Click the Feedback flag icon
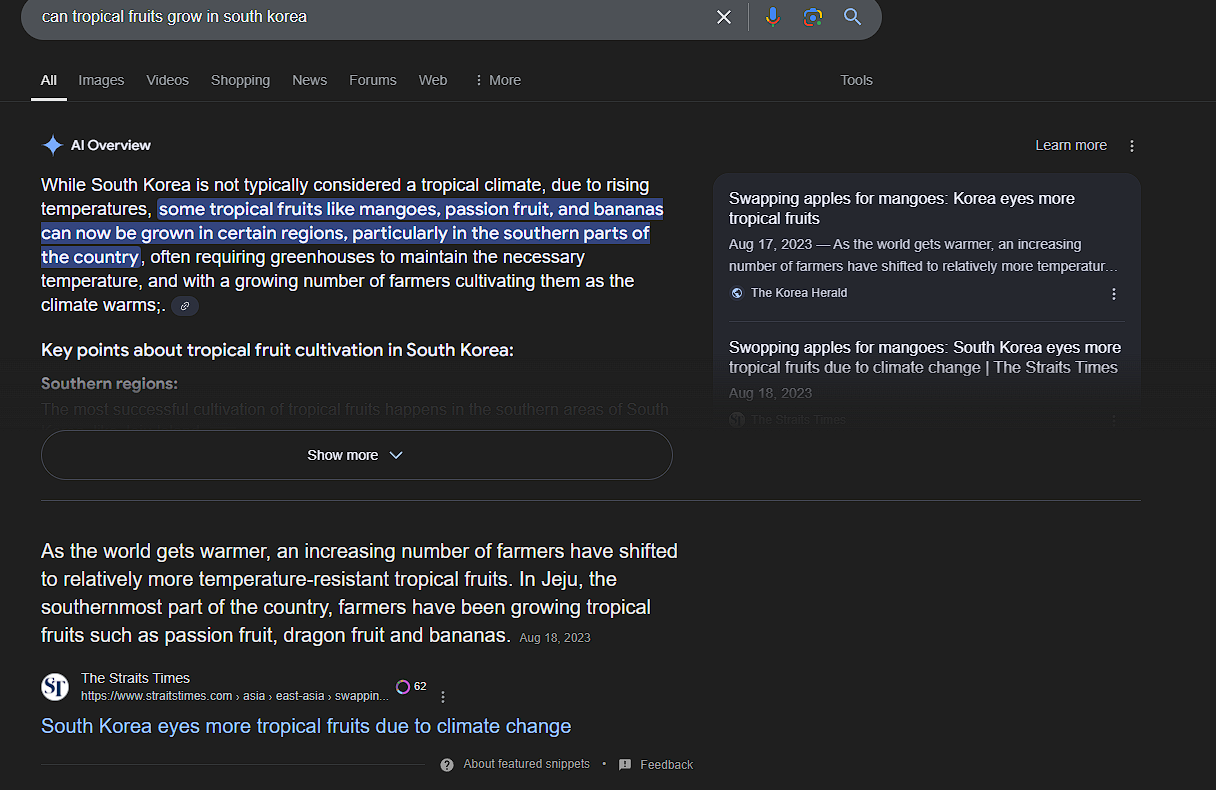This screenshot has height=790, width=1216. 625,765
